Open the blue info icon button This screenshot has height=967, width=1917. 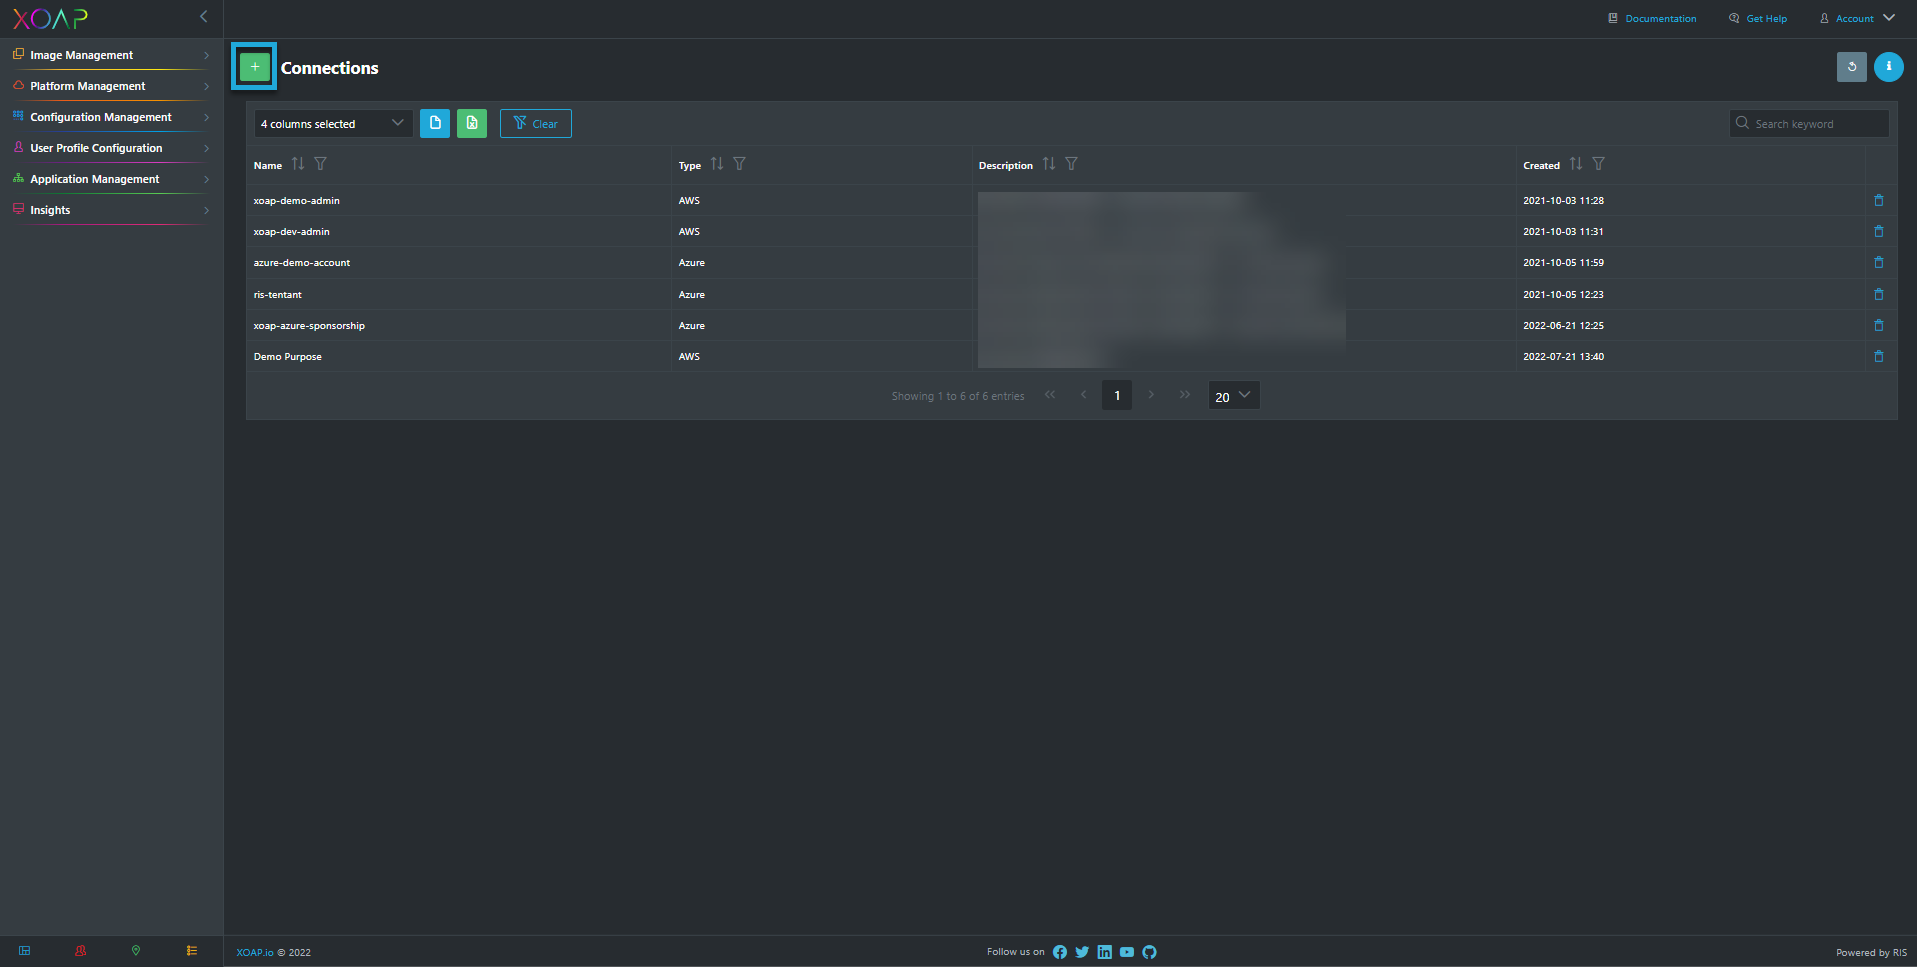tap(1889, 67)
